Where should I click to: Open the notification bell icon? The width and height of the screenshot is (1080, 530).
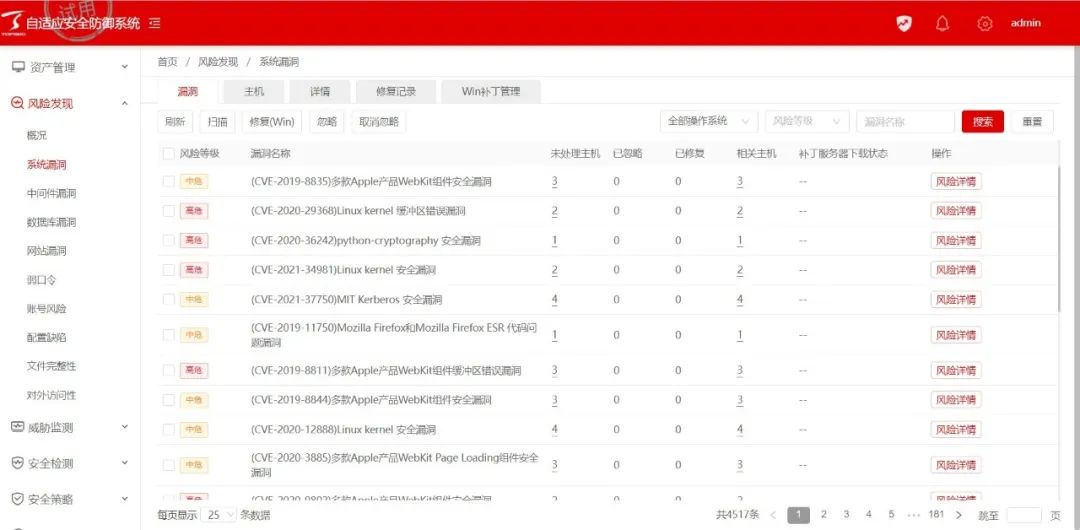[x=942, y=23]
